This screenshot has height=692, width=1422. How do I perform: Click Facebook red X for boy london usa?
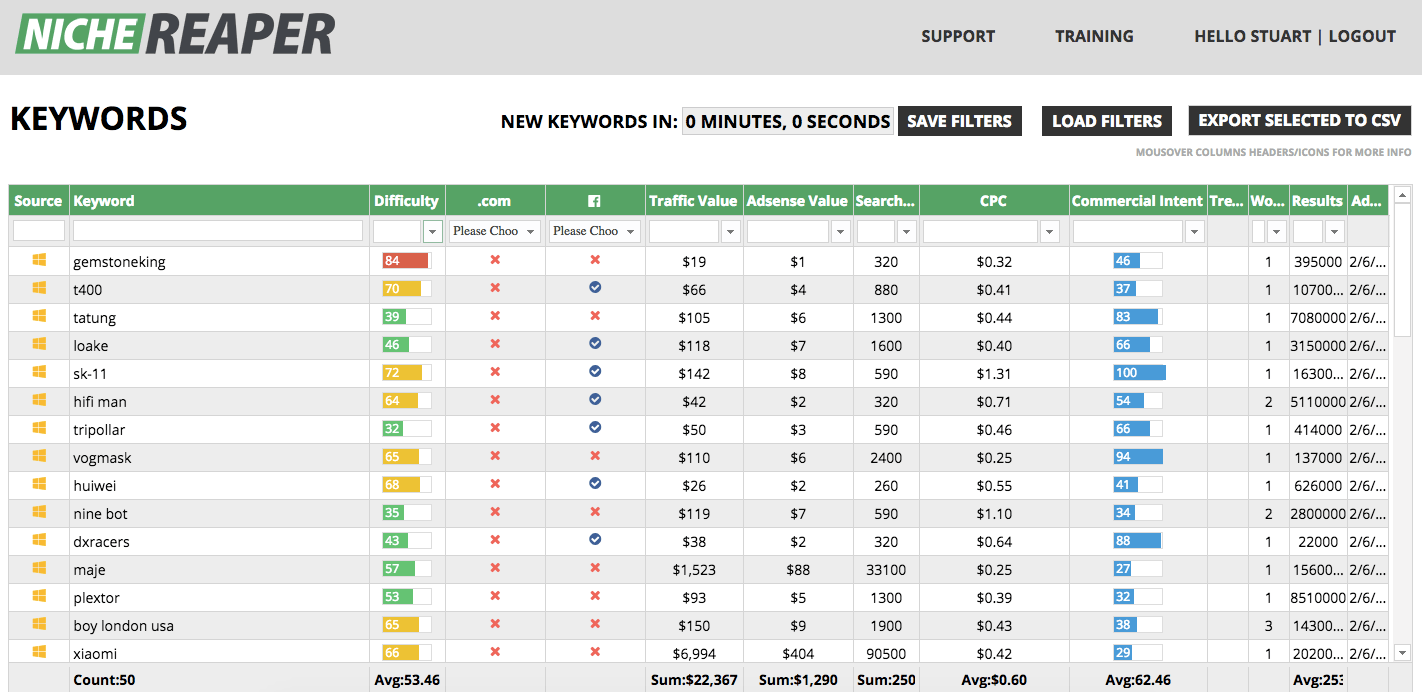tap(595, 624)
